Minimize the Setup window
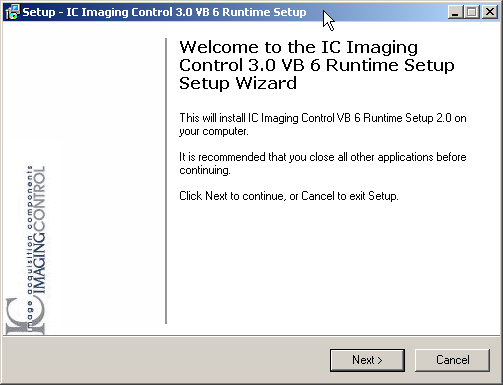Viewport: 503px width, 385px height. pyautogui.click(x=455, y=12)
